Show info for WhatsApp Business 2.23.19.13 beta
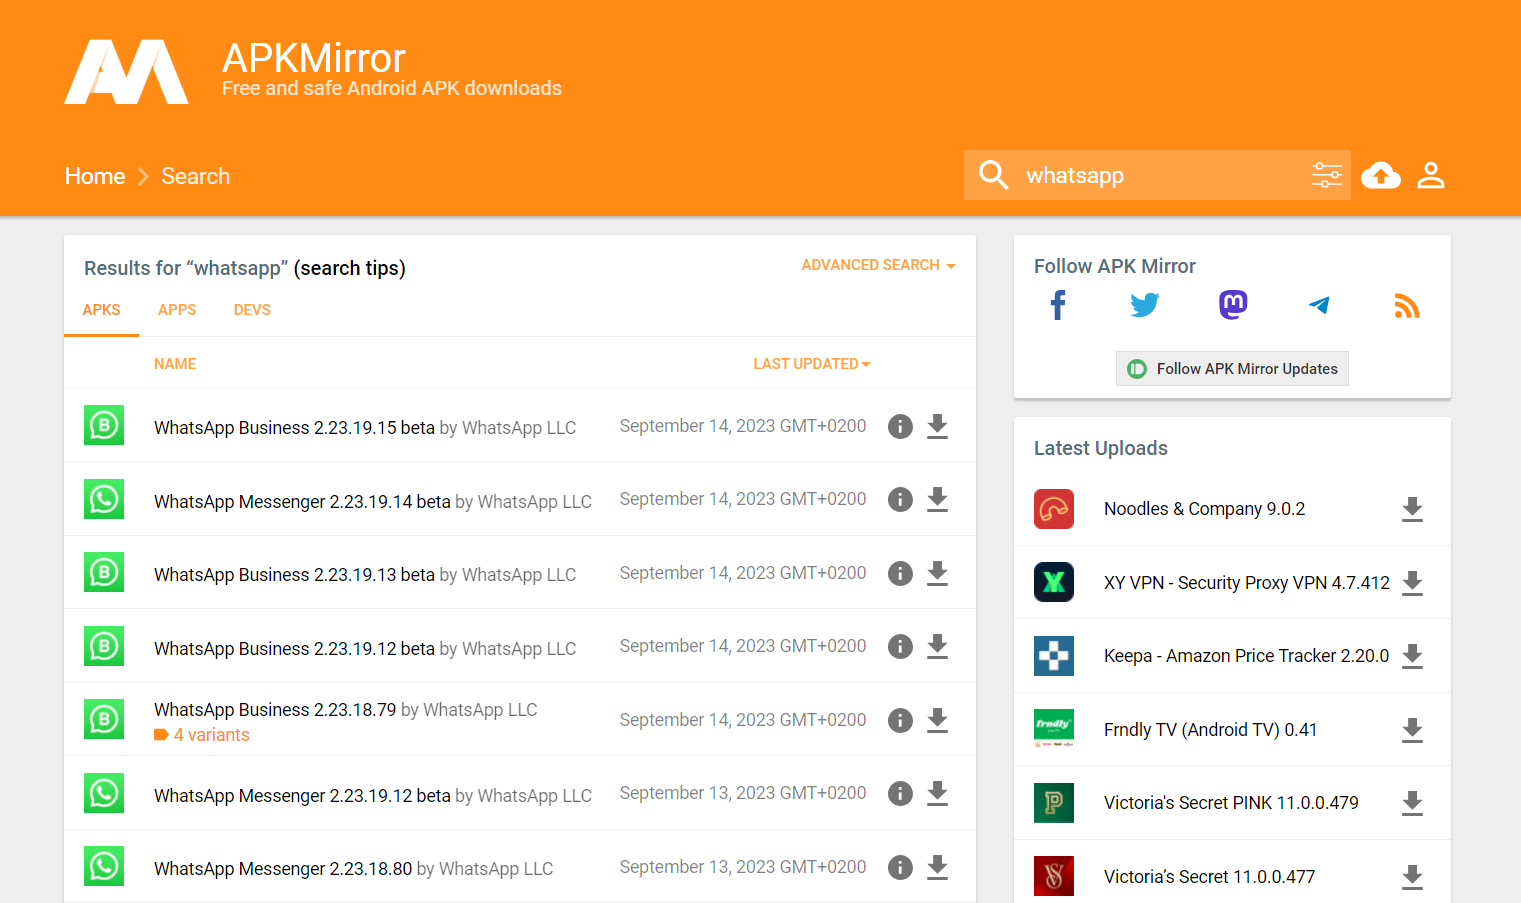 (x=900, y=573)
